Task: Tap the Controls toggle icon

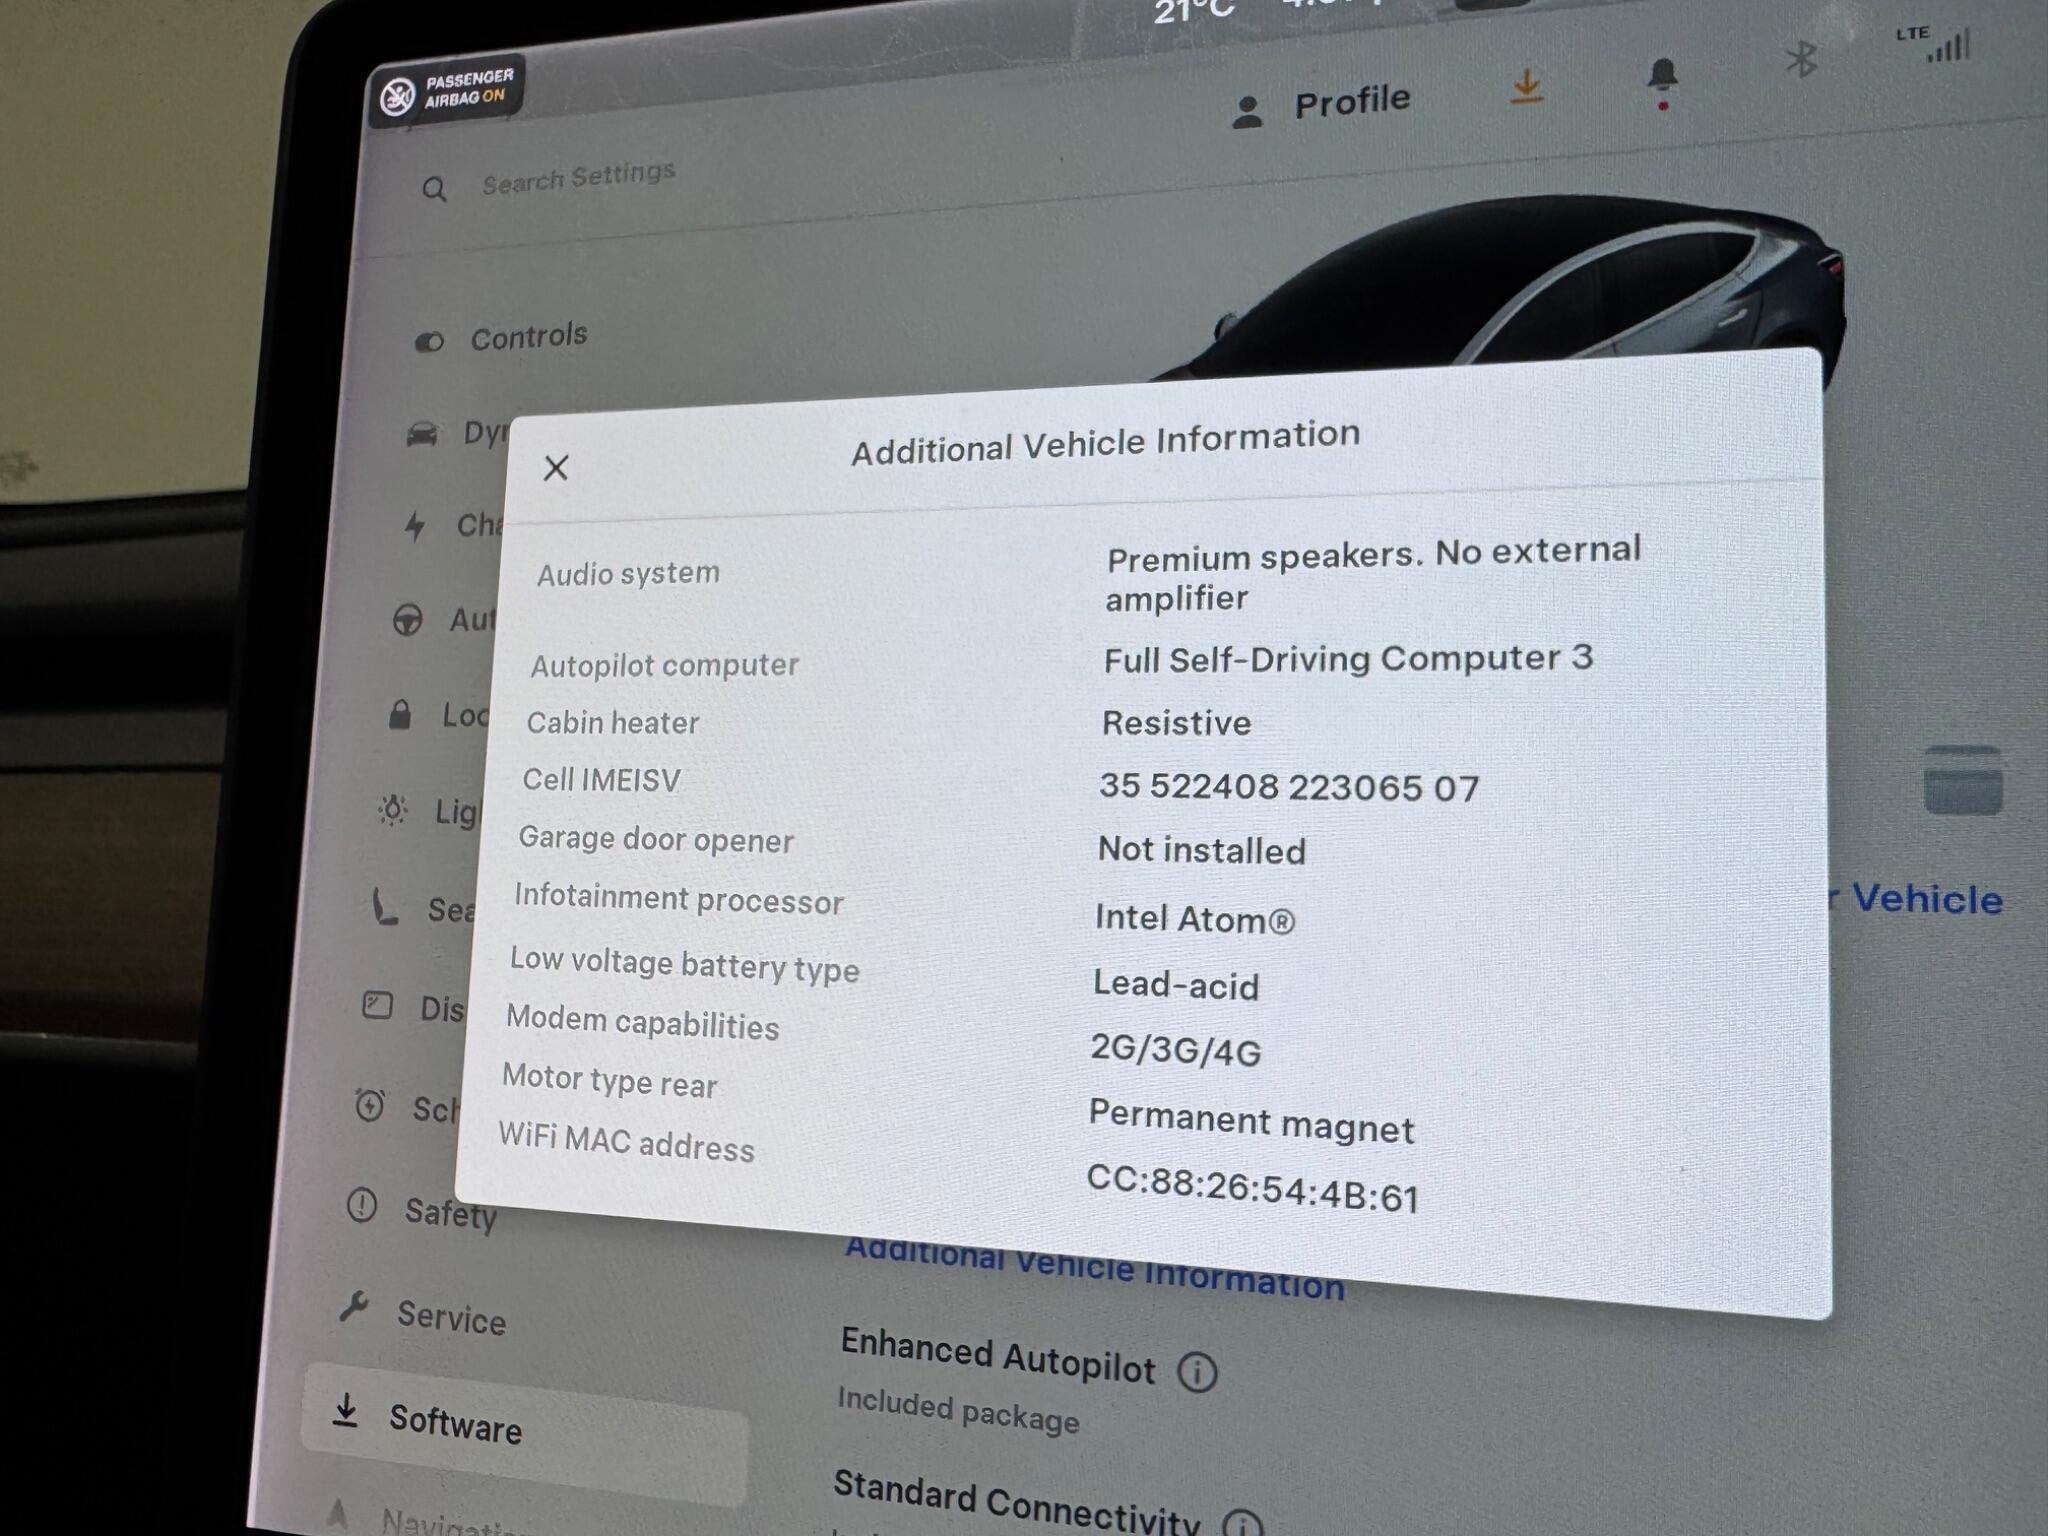Action: (429, 343)
